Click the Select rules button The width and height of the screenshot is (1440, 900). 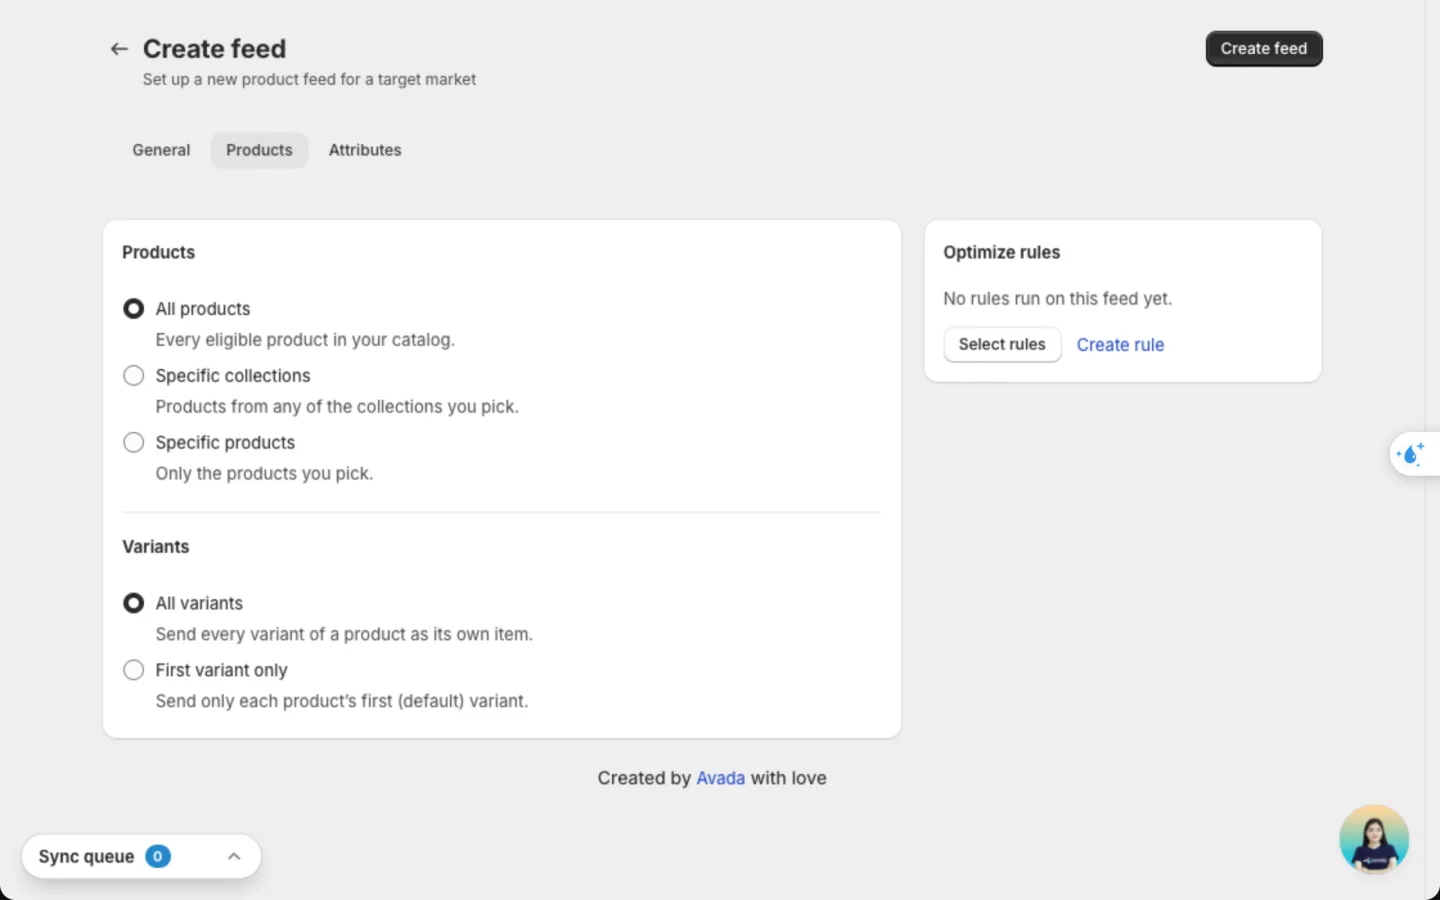click(1002, 344)
